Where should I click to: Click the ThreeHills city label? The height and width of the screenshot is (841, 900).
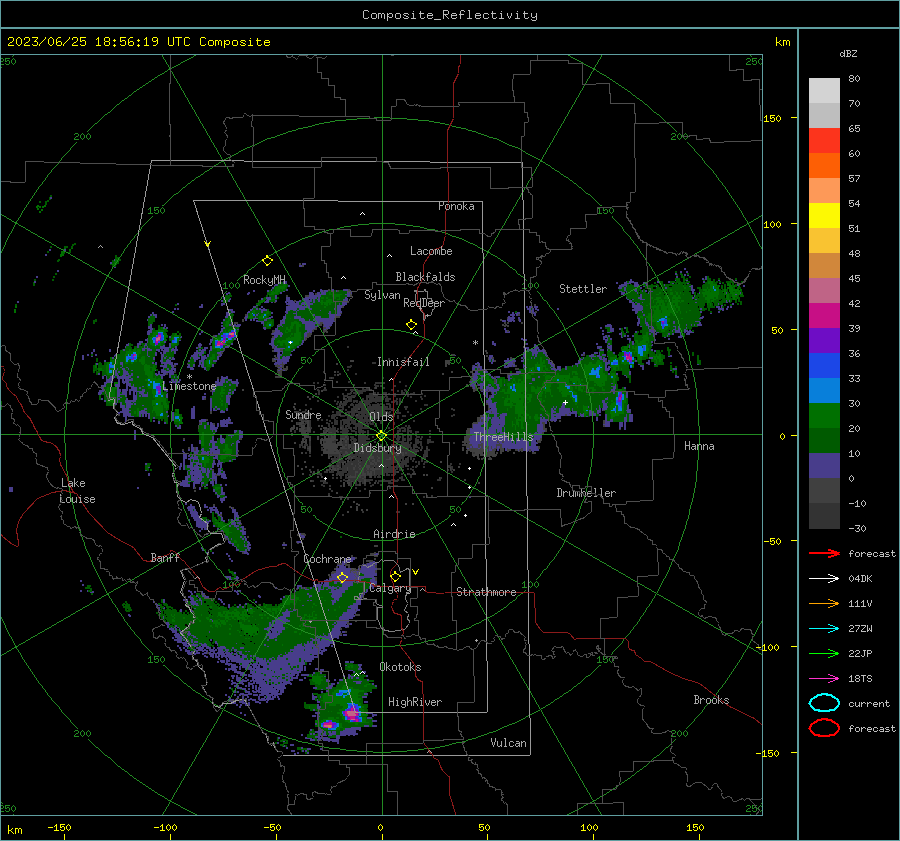click(503, 437)
